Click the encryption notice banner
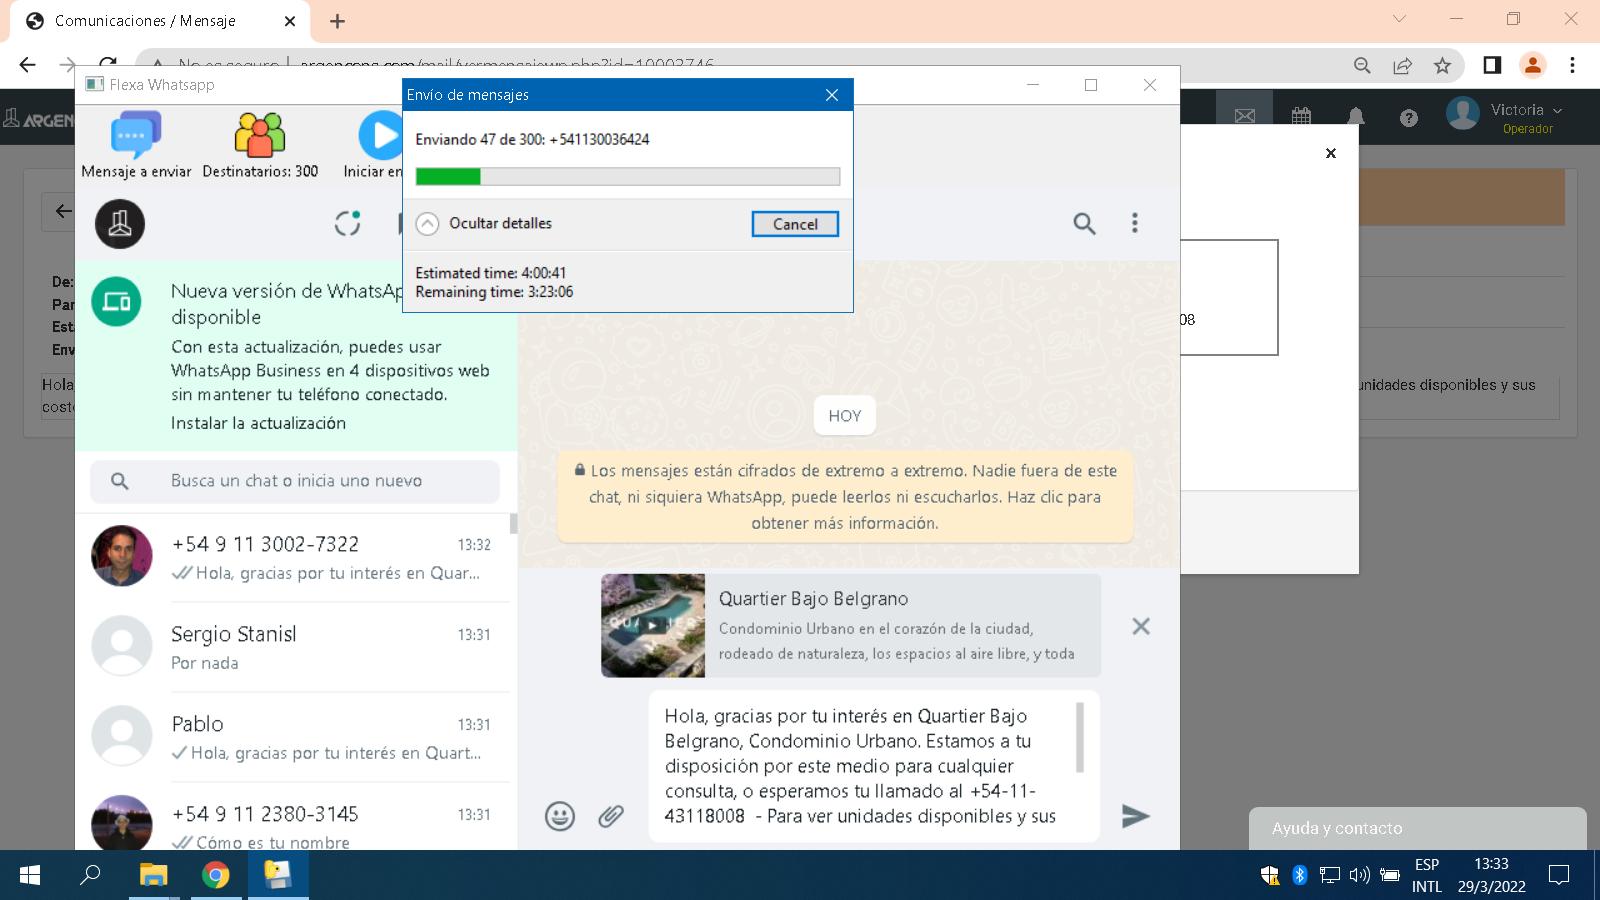The height and width of the screenshot is (900, 1600). (x=845, y=496)
